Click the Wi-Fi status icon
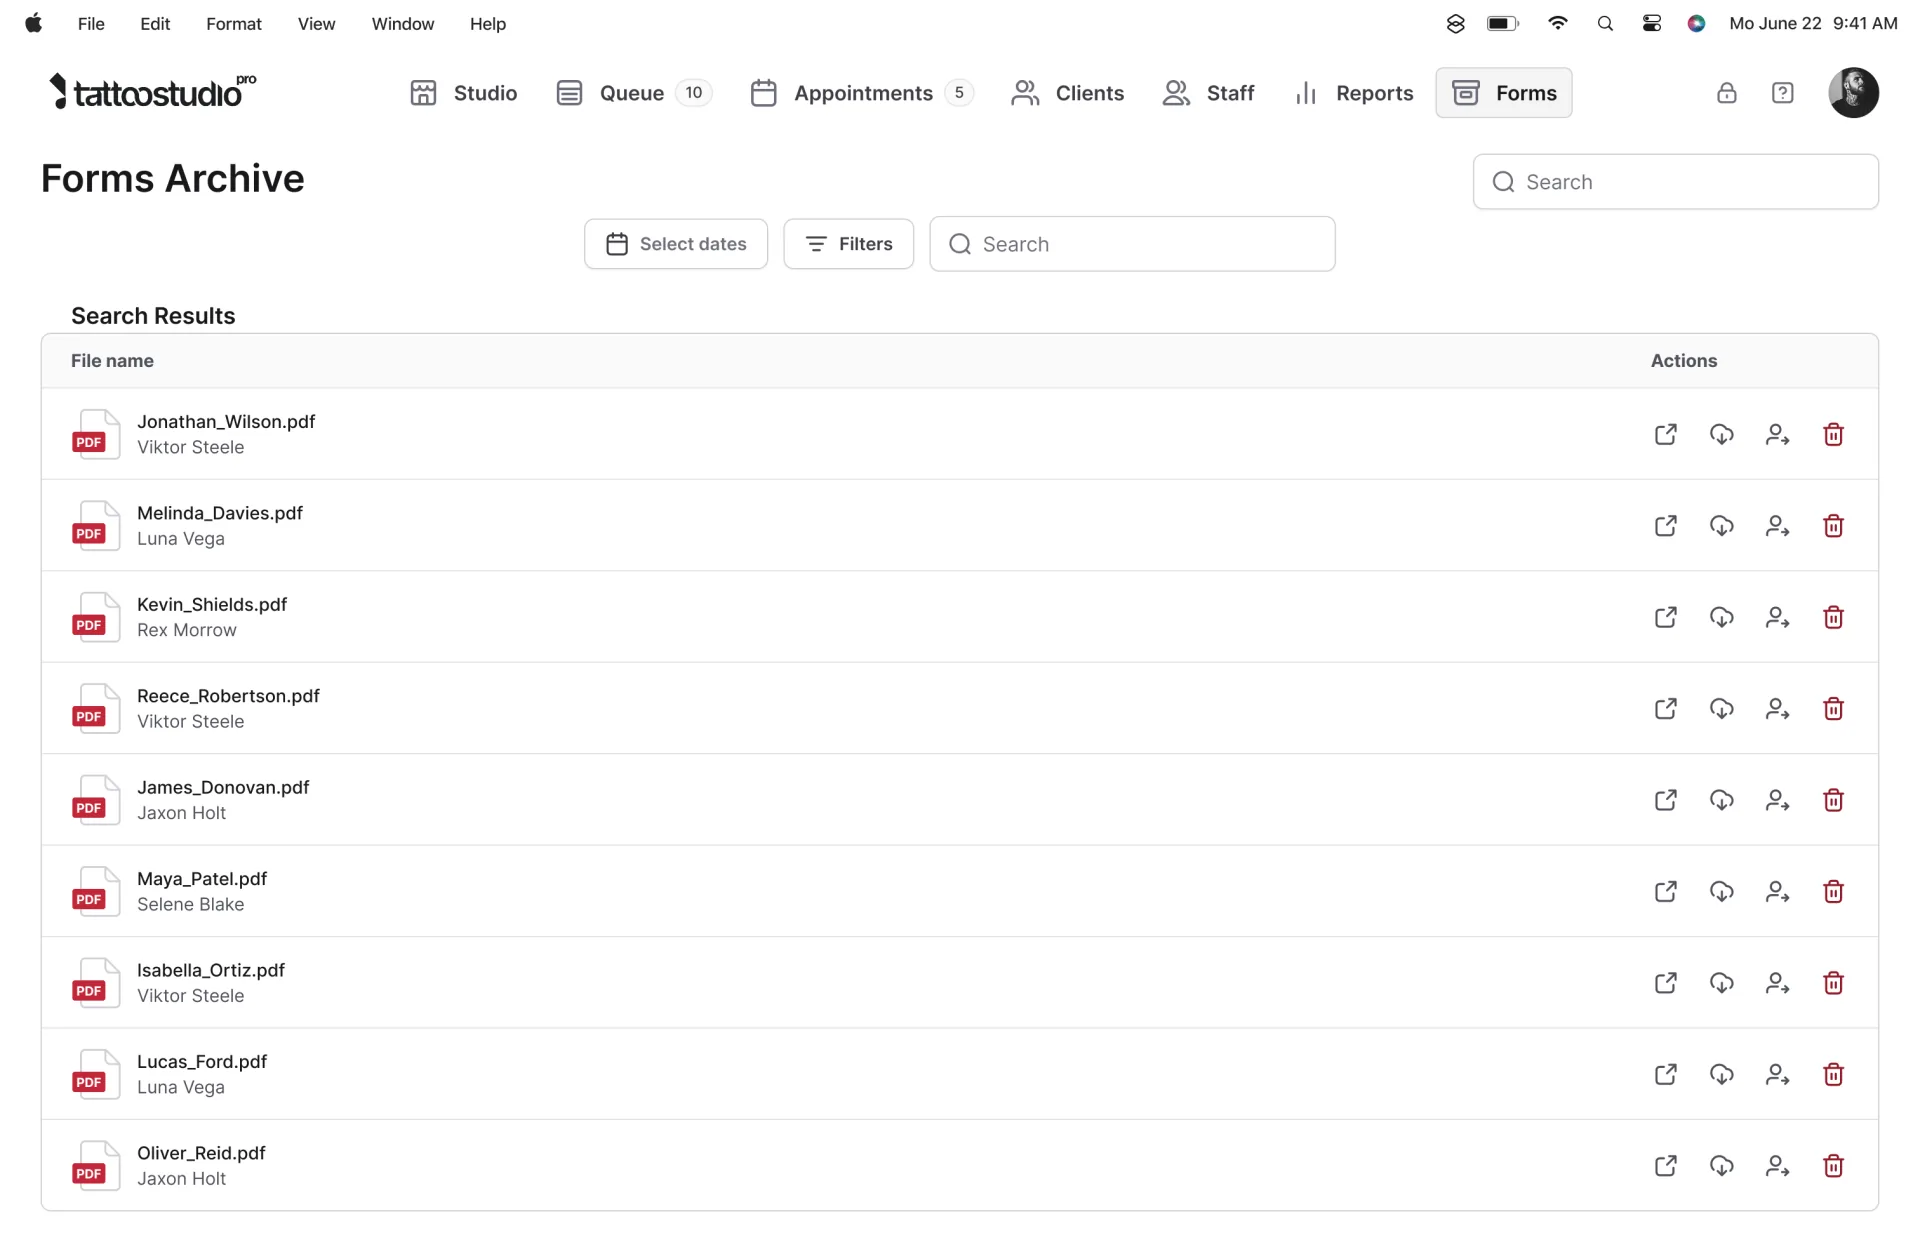The height and width of the screenshot is (1247, 1920). 1557,24
